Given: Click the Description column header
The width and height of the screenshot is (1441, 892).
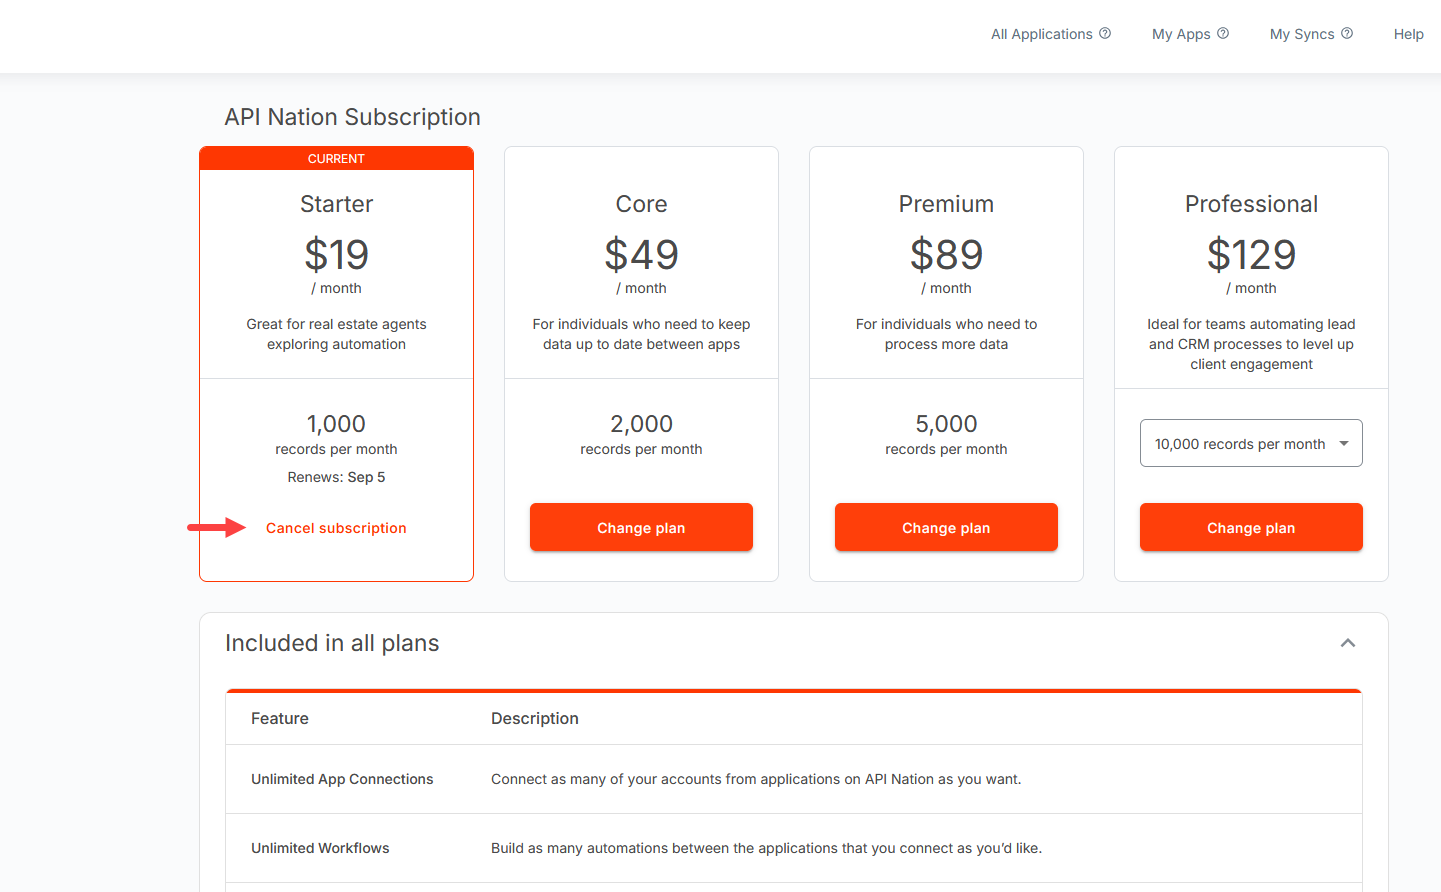Looking at the screenshot, I should tap(534, 718).
